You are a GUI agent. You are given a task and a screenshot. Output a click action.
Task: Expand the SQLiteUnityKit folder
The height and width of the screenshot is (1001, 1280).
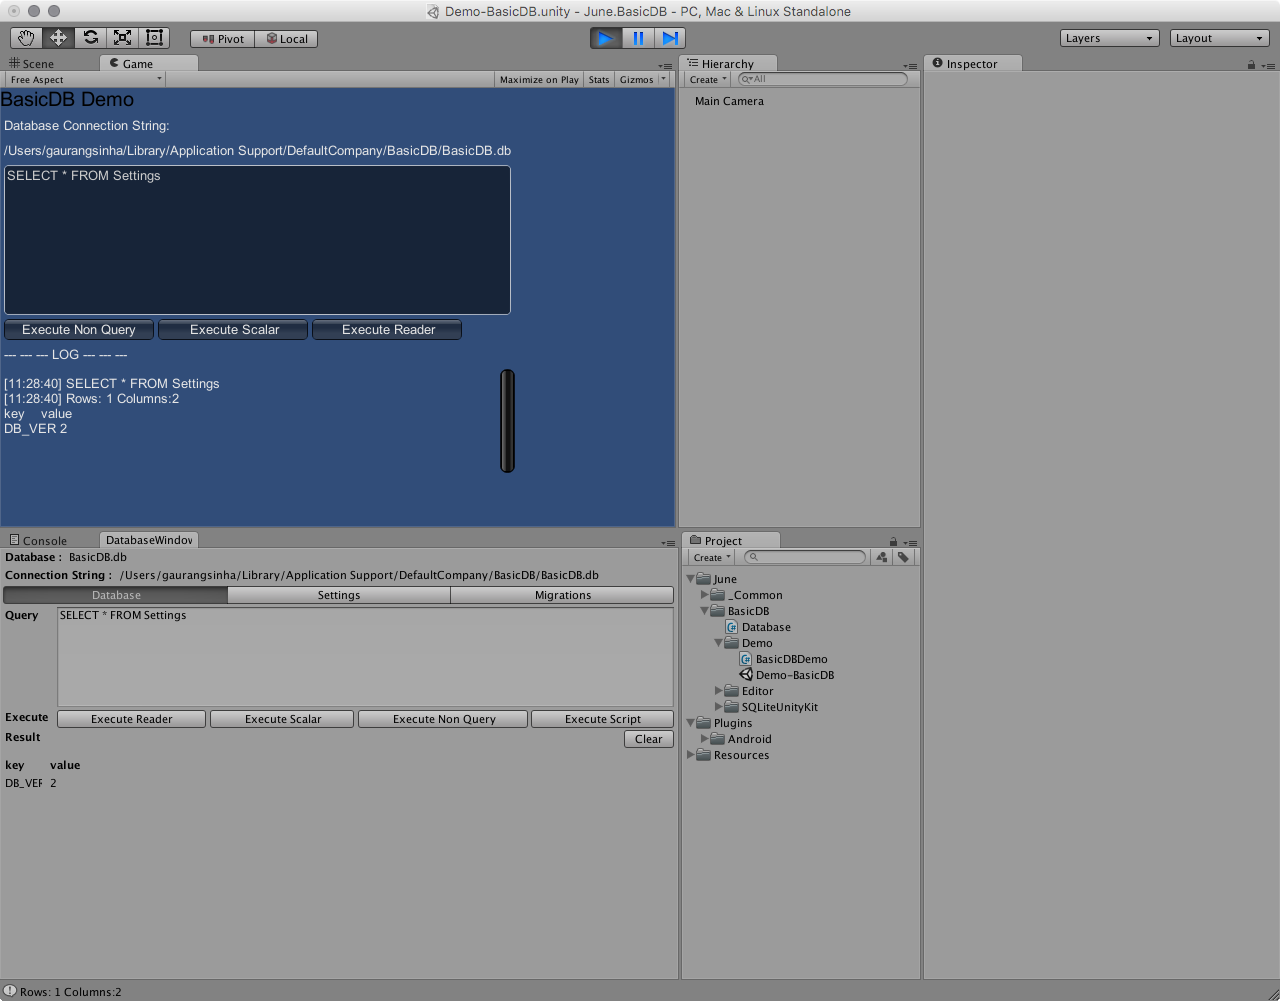pyautogui.click(x=718, y=707)
